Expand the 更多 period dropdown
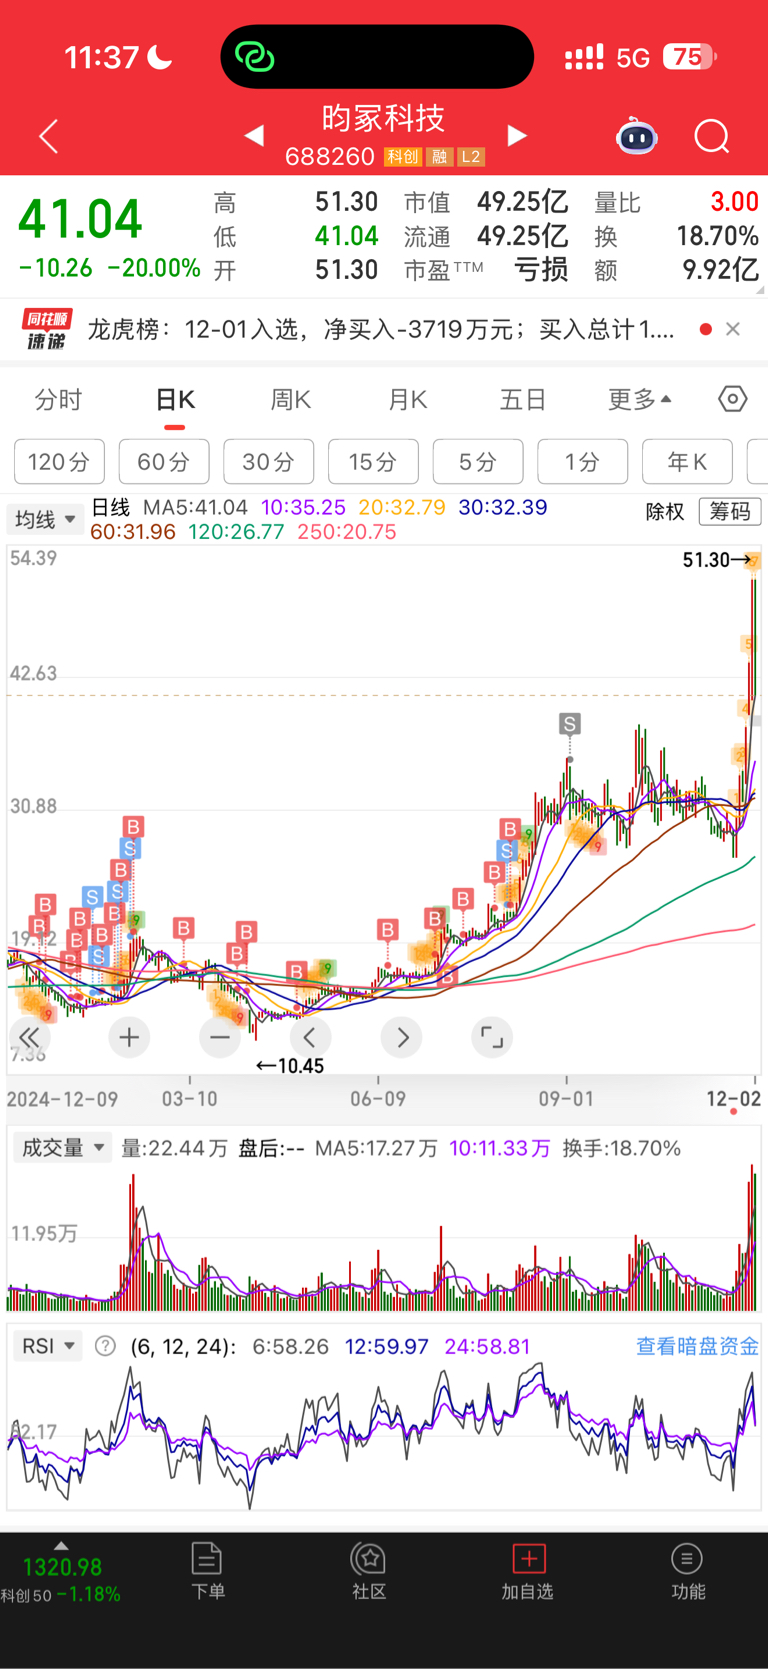The image size is (768, 1669). [x=640, y=400]
